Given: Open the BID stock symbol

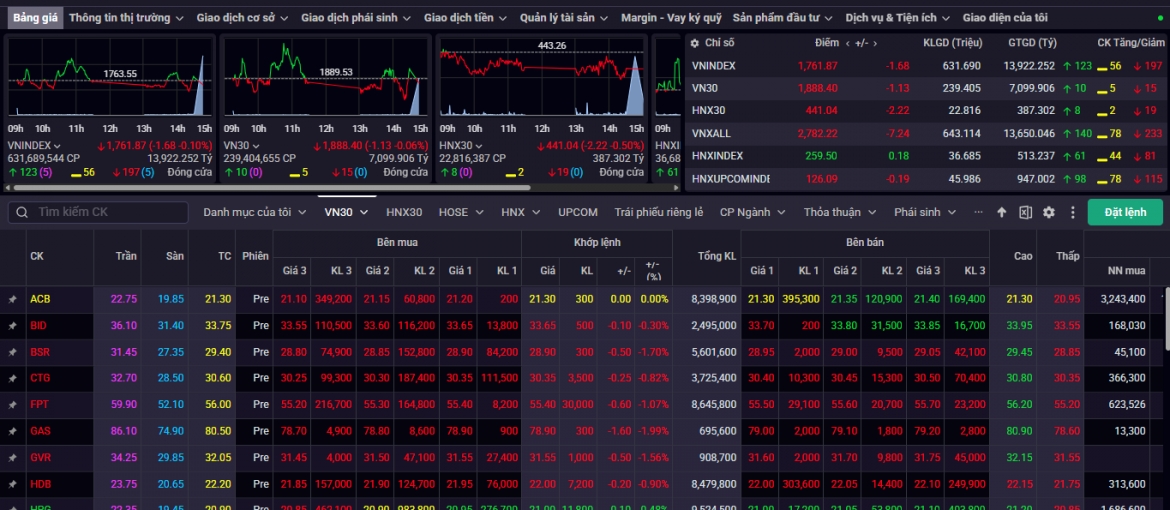Looking at the screenshot, I should coord(38,326).
